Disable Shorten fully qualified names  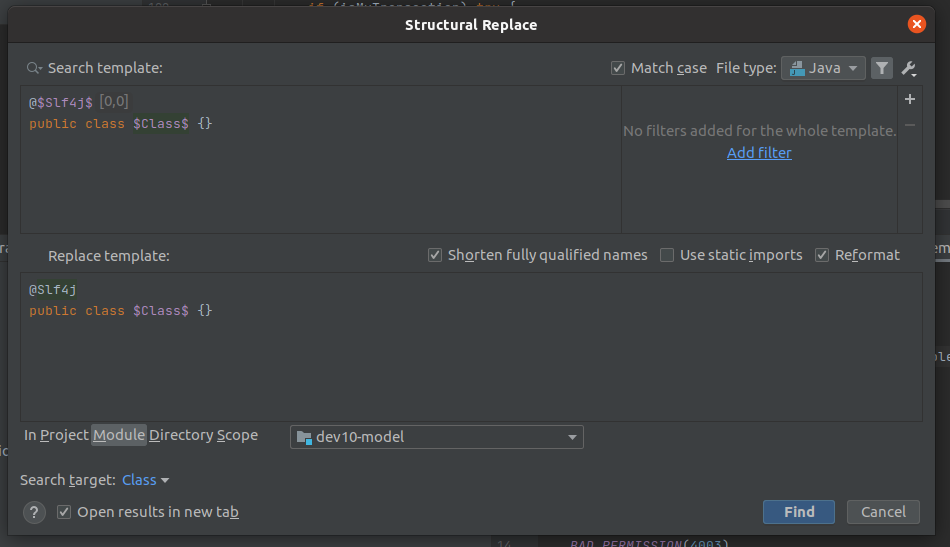(435, 255)
